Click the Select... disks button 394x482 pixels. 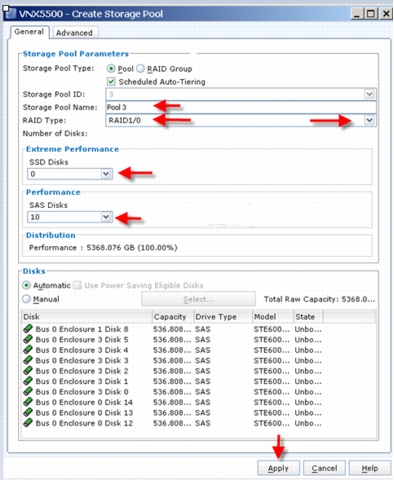(x=198, y=299)
